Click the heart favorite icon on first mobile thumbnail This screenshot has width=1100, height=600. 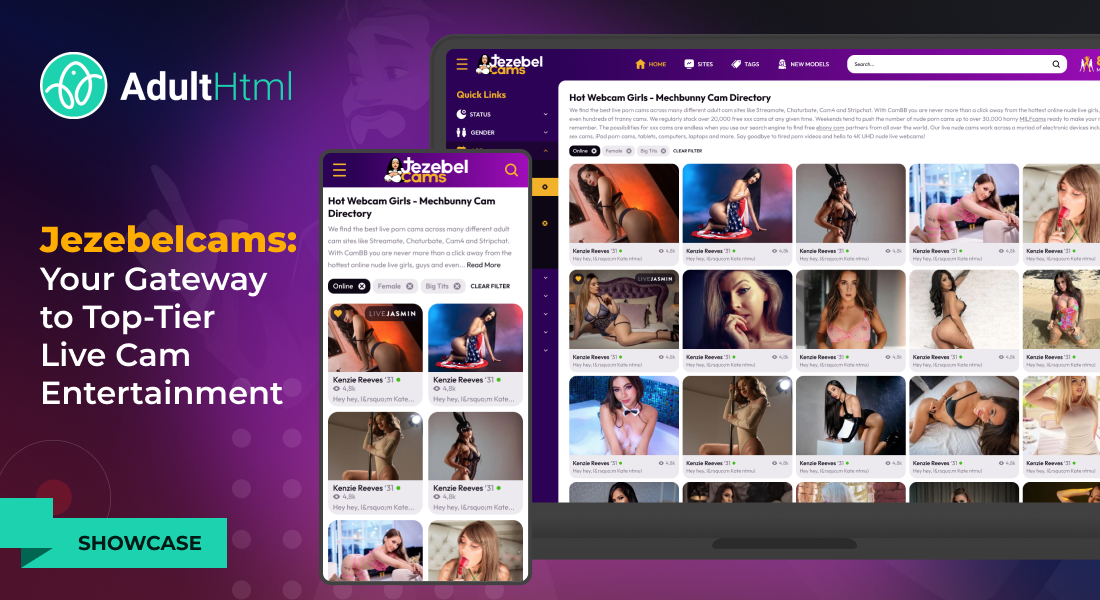[x=338, y=313]
